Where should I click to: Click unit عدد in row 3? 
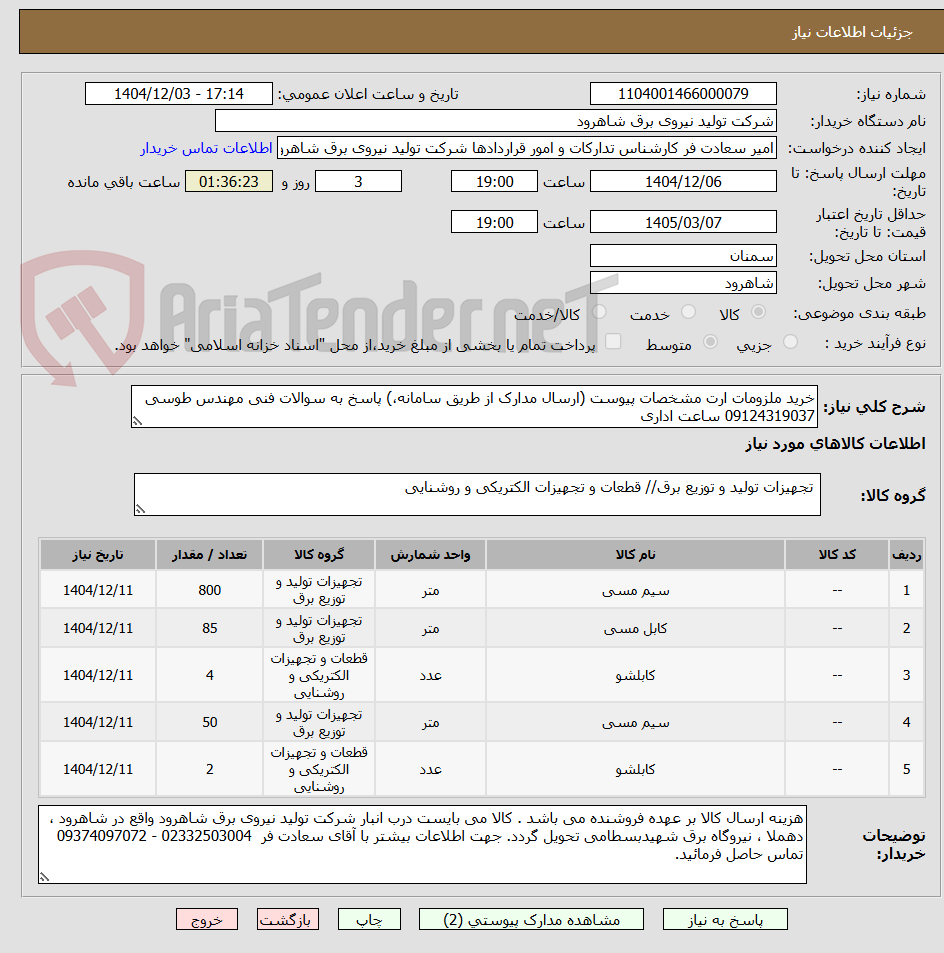pyautogui.click(x=430, y=675)
